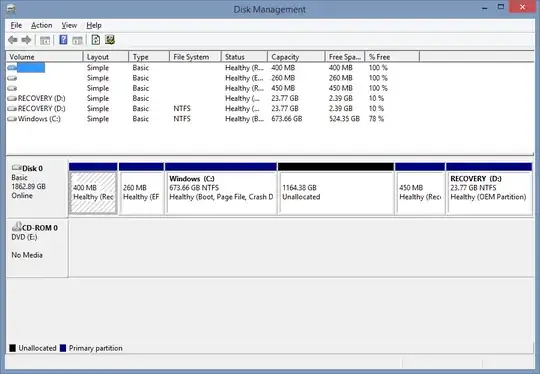Click the Disk 0 drive icon
The image size is (540, 374).
pos(17,168)
